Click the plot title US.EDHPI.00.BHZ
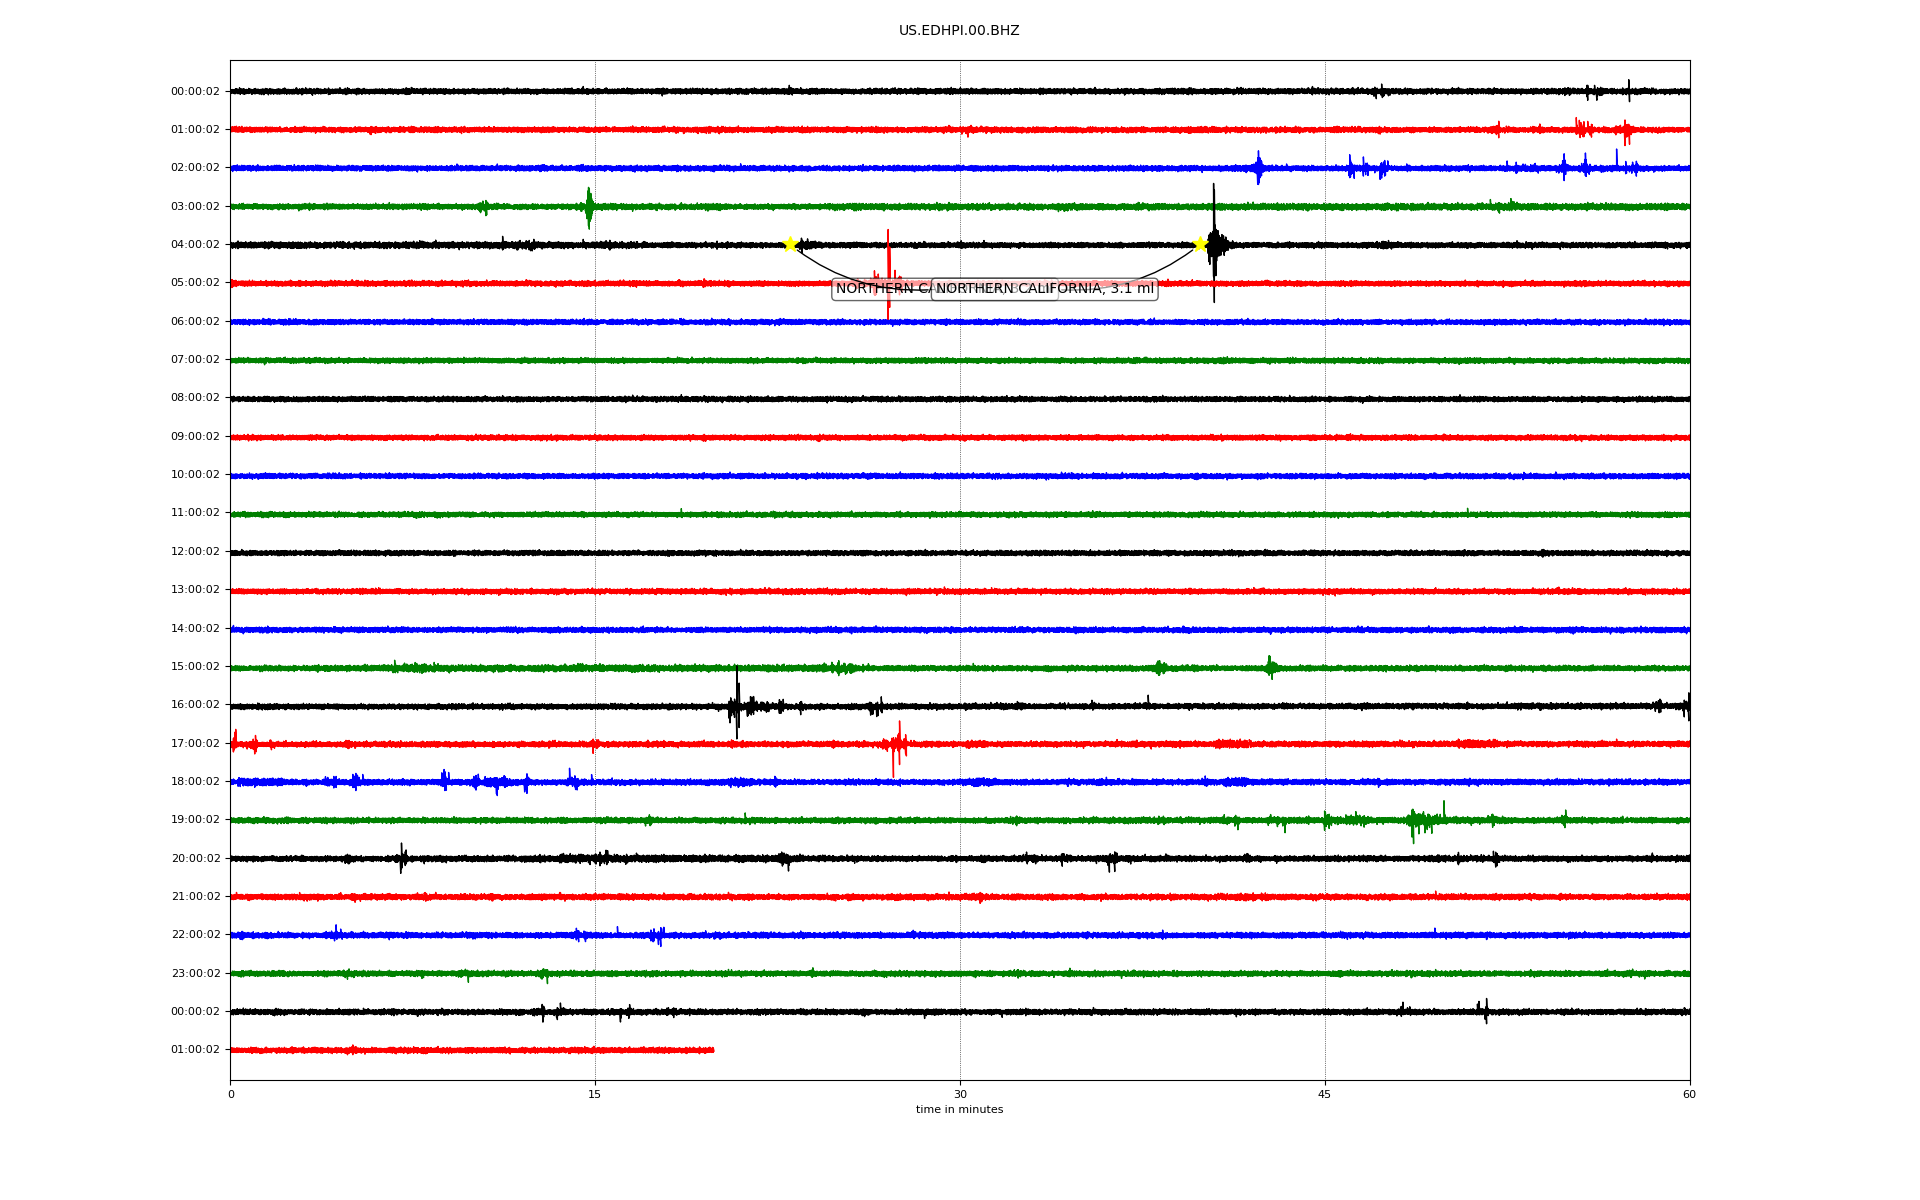This screenshot has height=1200, width=1920. pos(958,31)
